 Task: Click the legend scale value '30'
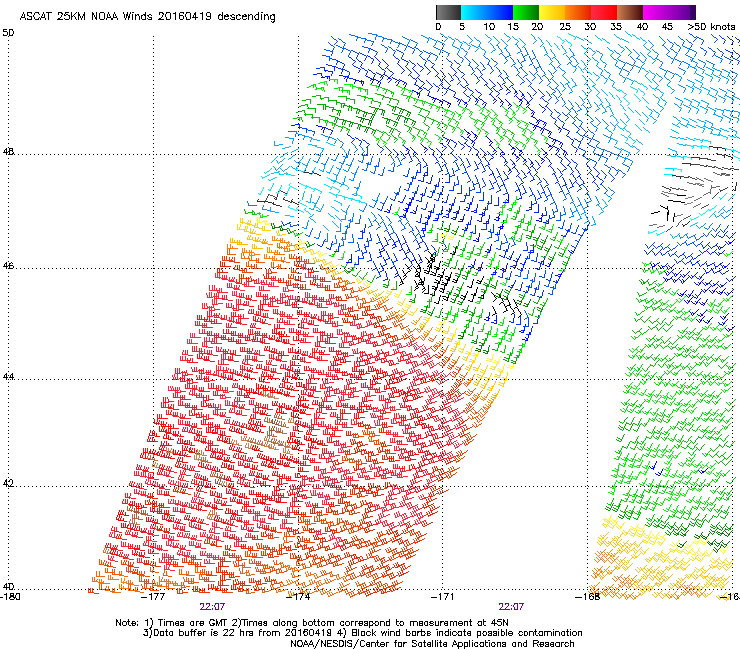tap(590, 27)
